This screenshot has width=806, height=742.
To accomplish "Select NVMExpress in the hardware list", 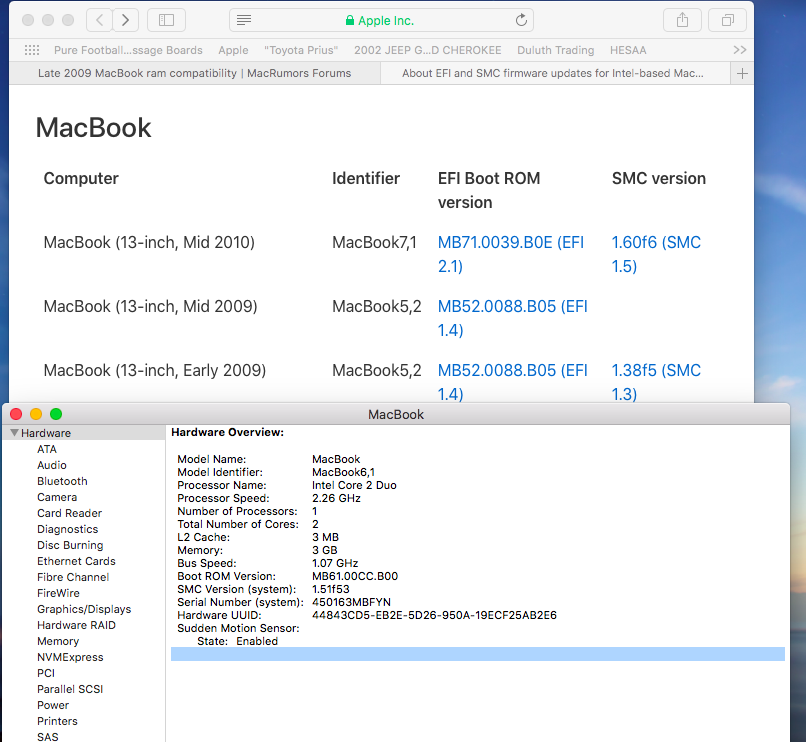I will point(70,657).
